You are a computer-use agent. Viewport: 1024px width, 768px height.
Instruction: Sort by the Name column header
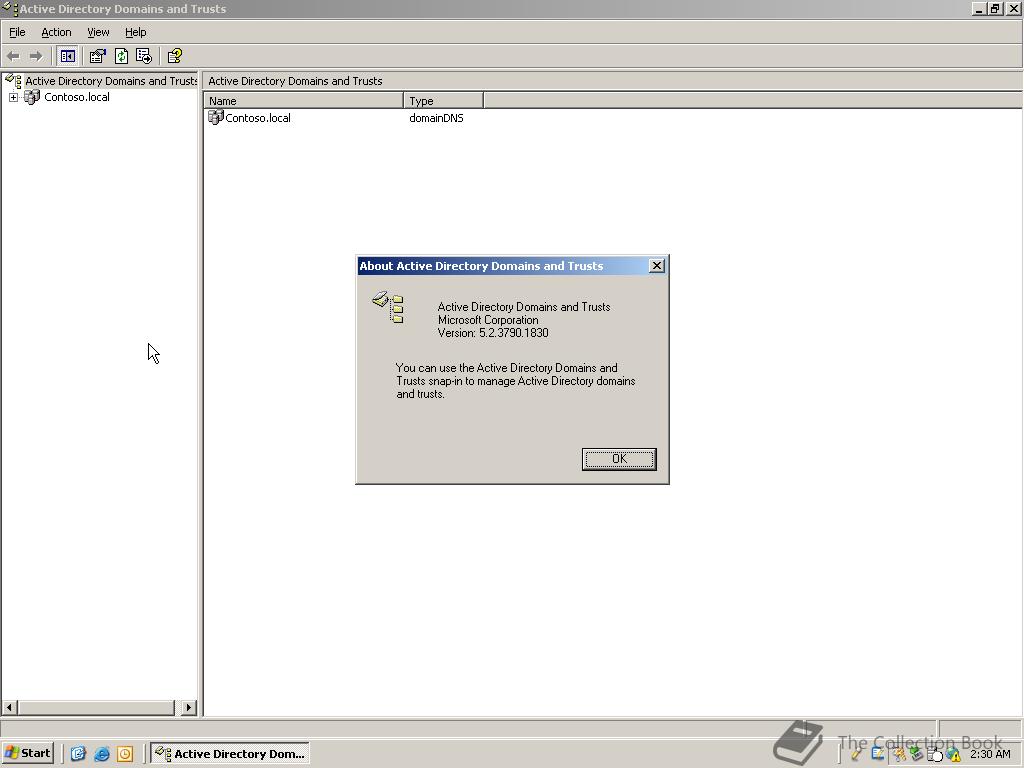pos(304,101)
